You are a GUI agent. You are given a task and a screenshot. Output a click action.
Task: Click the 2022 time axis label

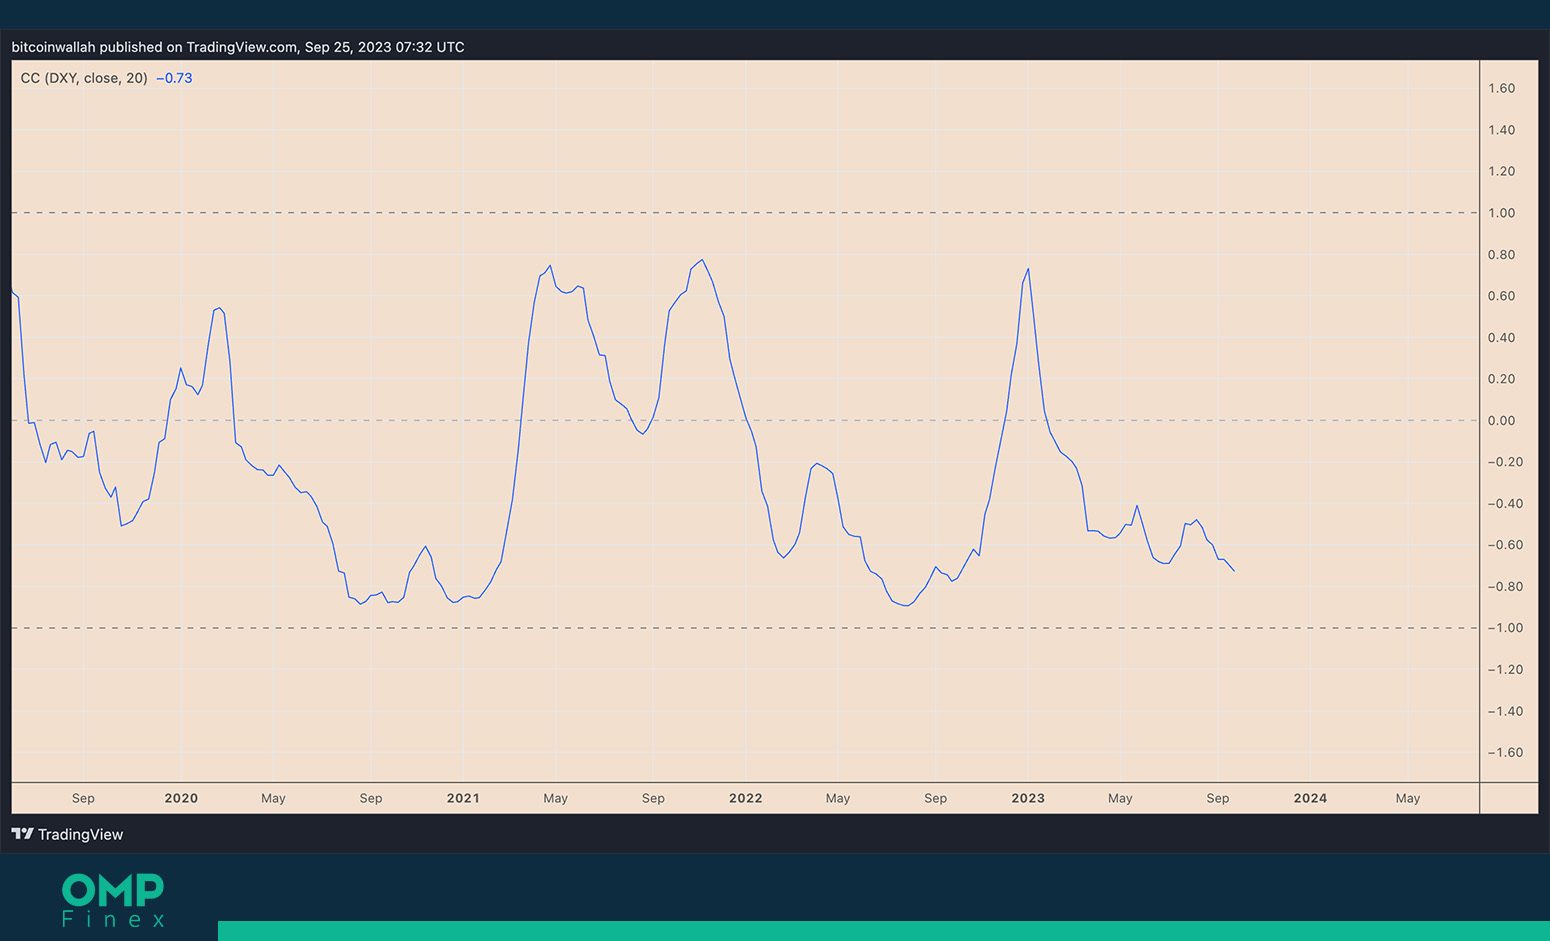click(746, 798)
